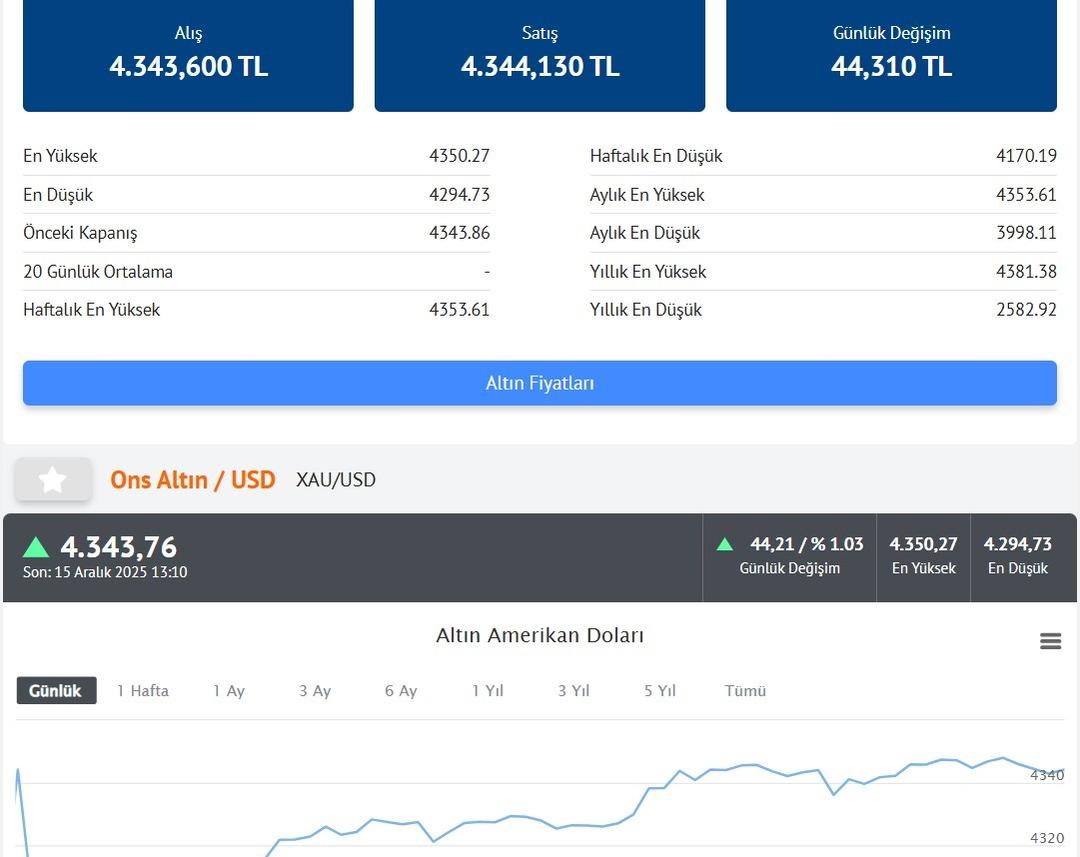Switch chart to 1 Ay range
Screen dimensions: 1080x857
[x=229, y=691]
